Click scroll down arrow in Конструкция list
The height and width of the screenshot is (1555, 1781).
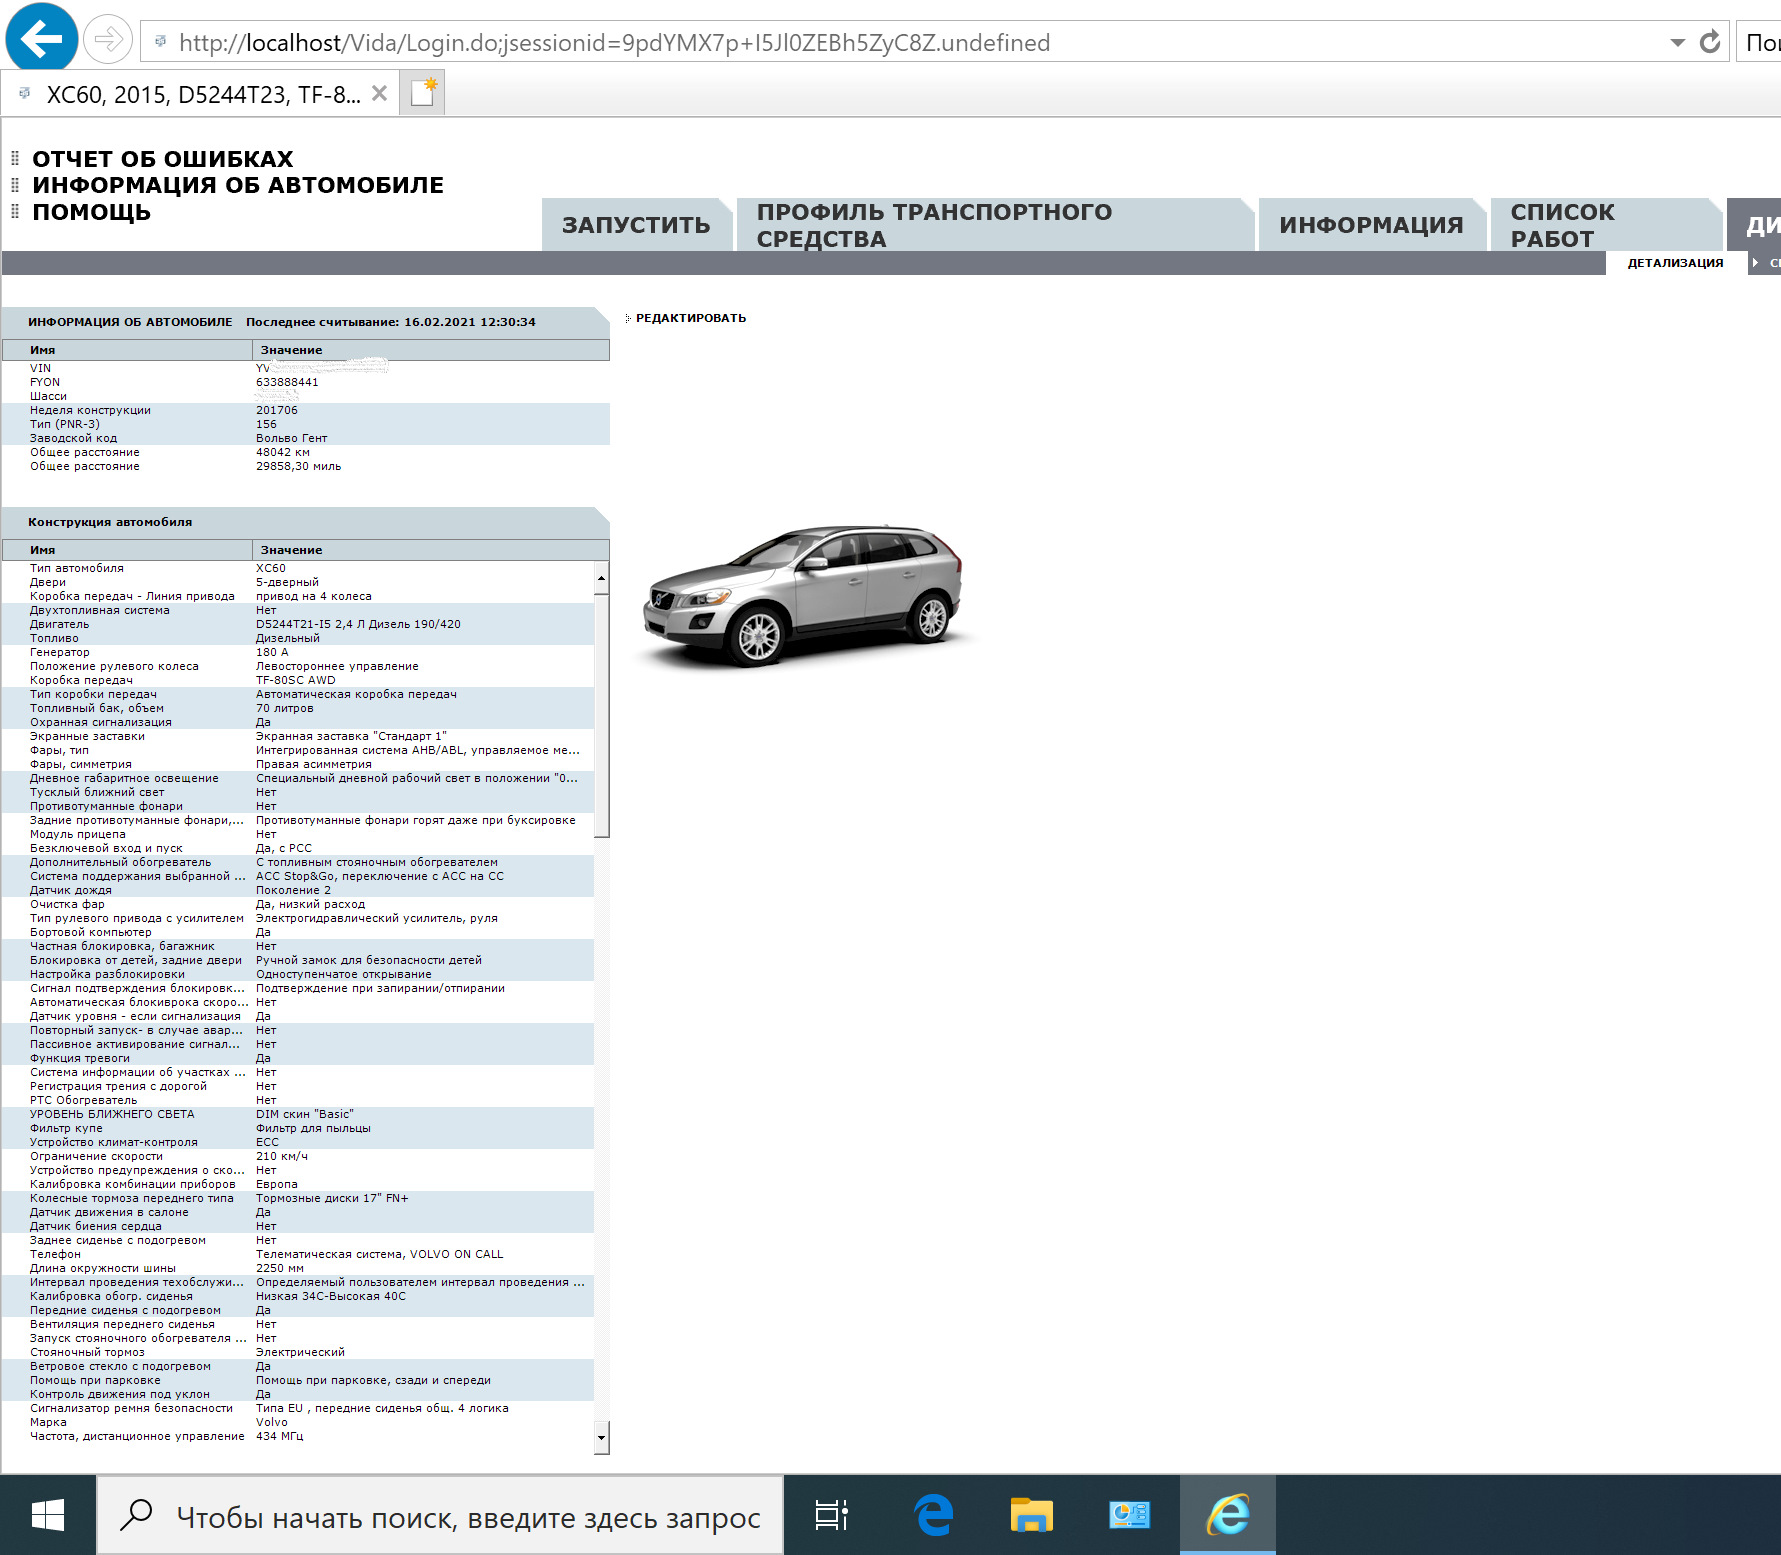pyautogui.click(x=601, y=1437)
